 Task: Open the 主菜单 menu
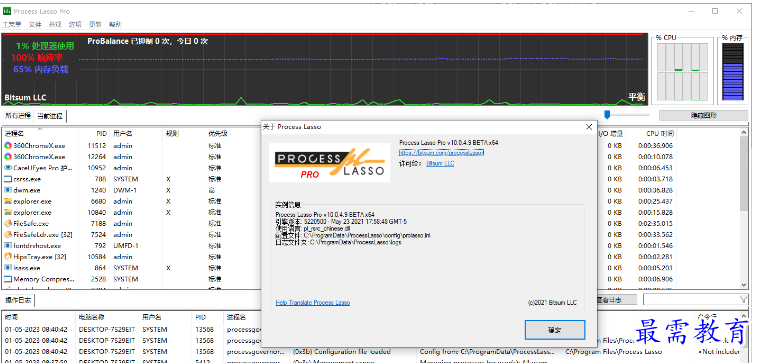[12, 24]
